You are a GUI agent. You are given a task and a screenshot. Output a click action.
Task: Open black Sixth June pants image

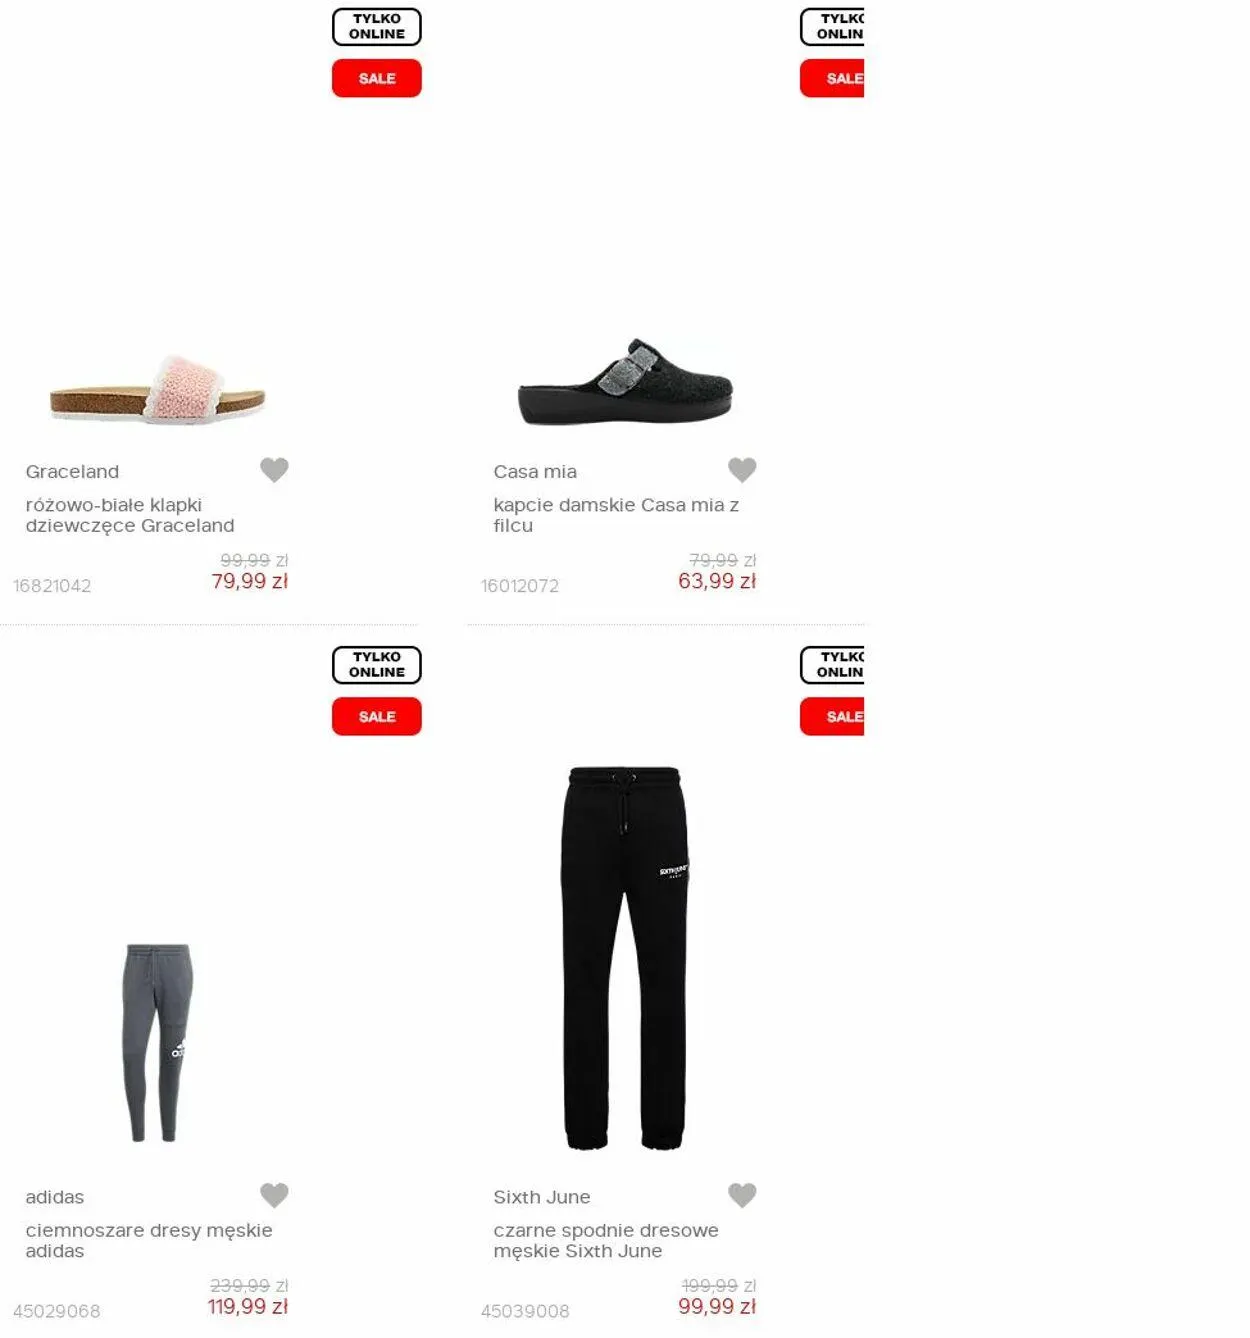click(625, 958)
